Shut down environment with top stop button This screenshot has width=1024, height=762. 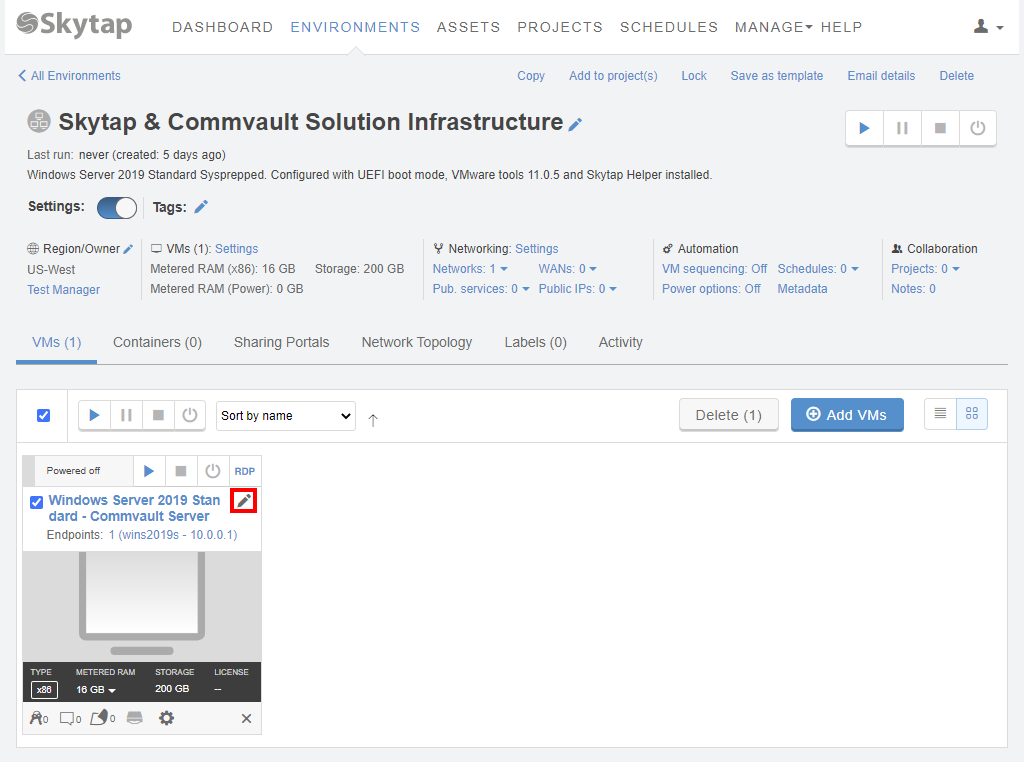[x=940, y=128]
